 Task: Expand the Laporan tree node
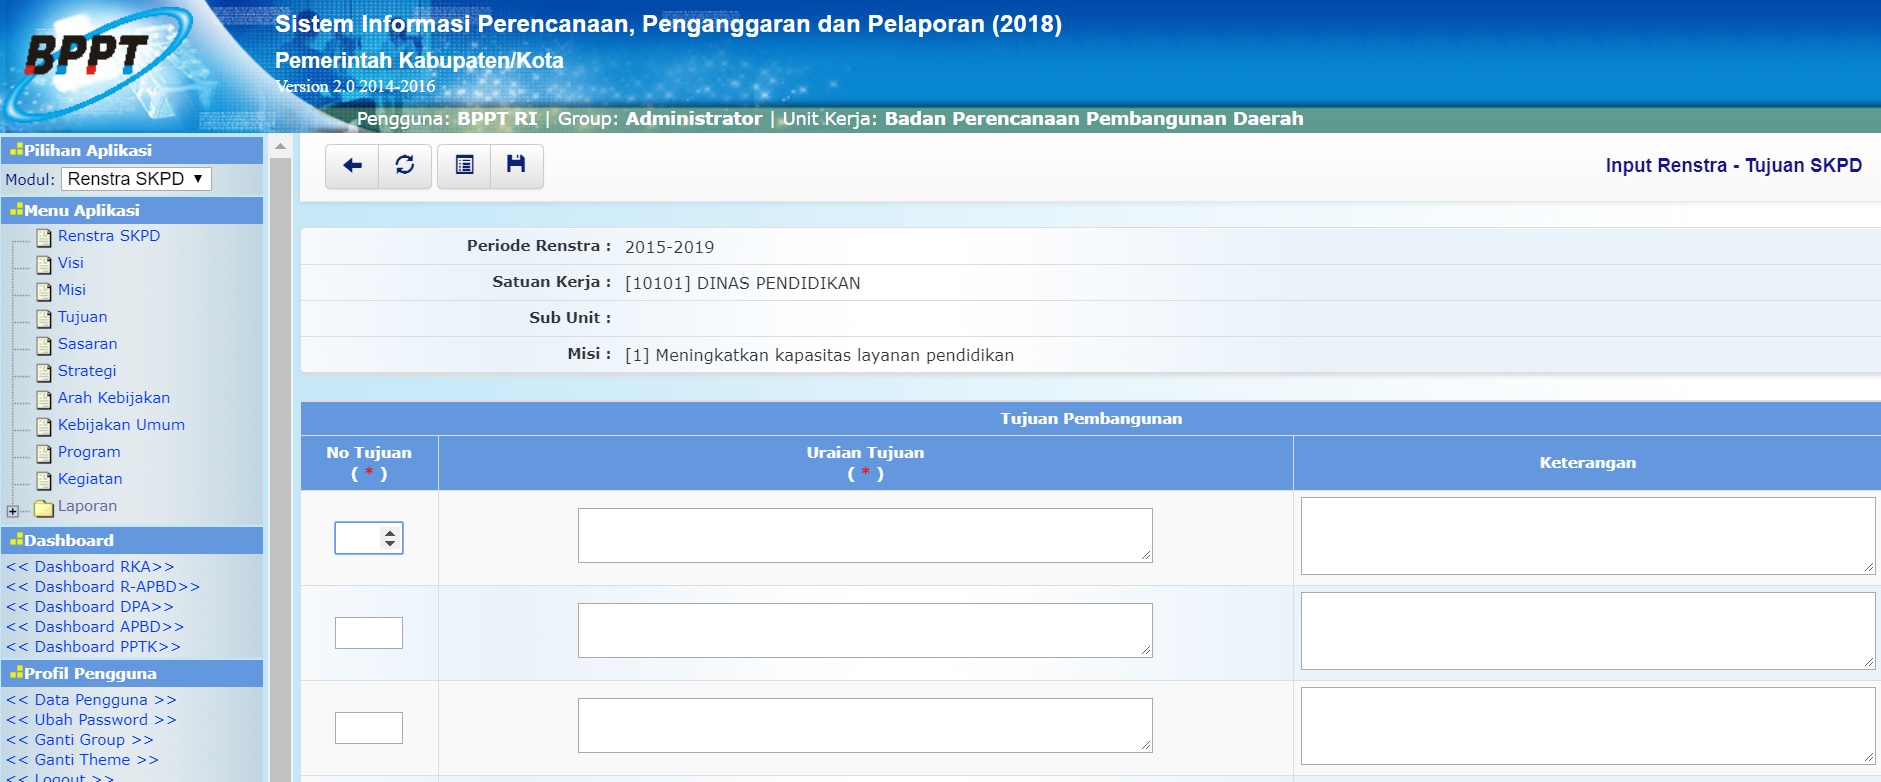click(x=12, y=511)
